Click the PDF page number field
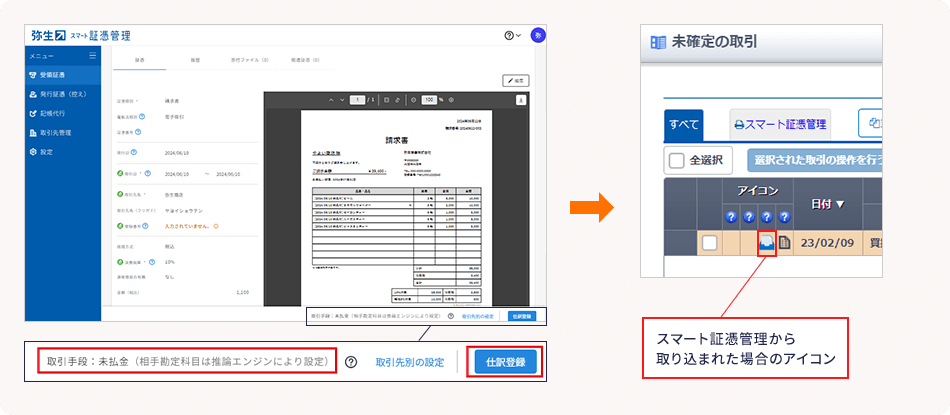The width and height of the screenshot is (950, 415). coord(357,100)
